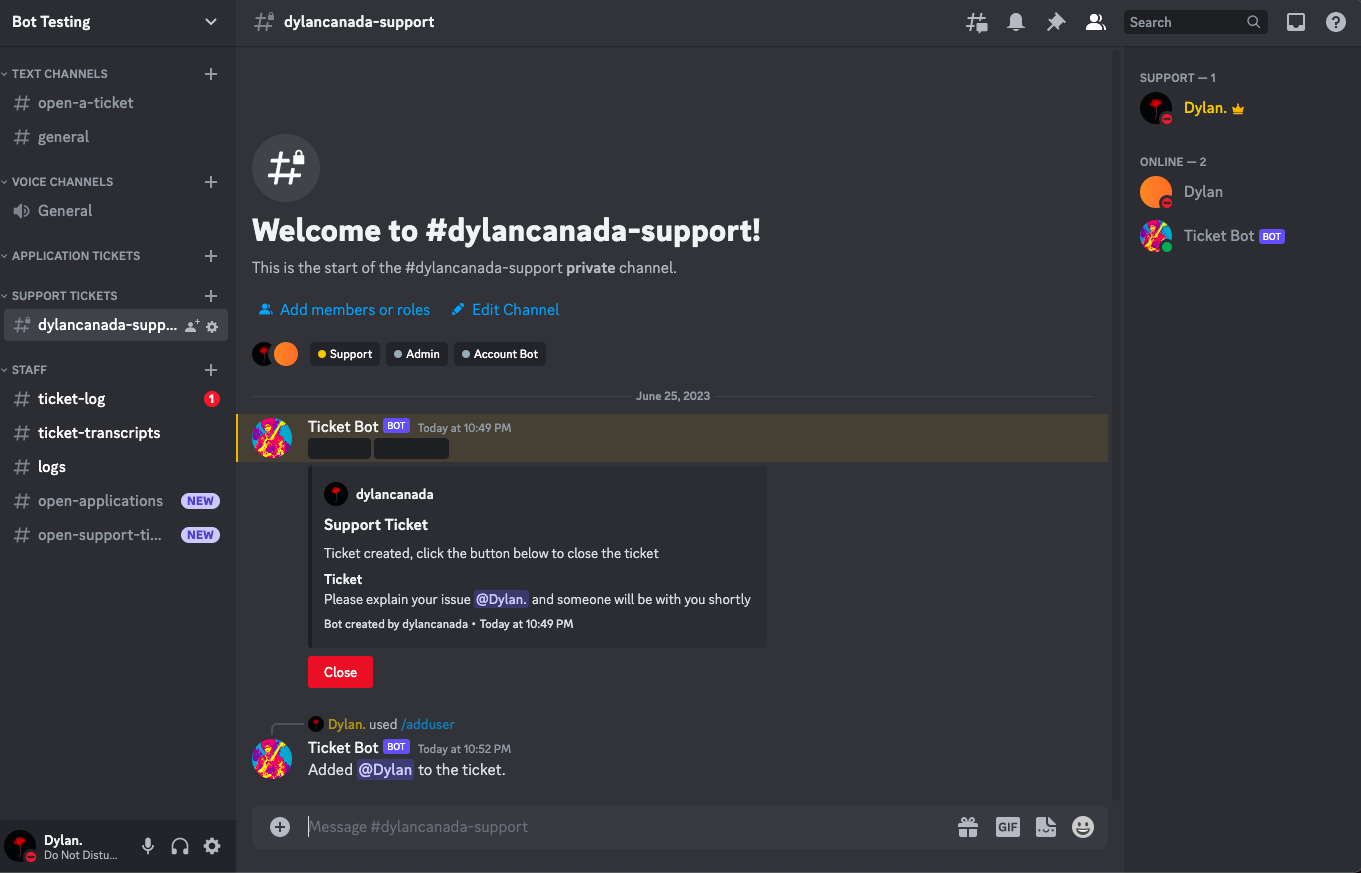Switch to the general channel
1361x873 pixels.
[62, 136]
